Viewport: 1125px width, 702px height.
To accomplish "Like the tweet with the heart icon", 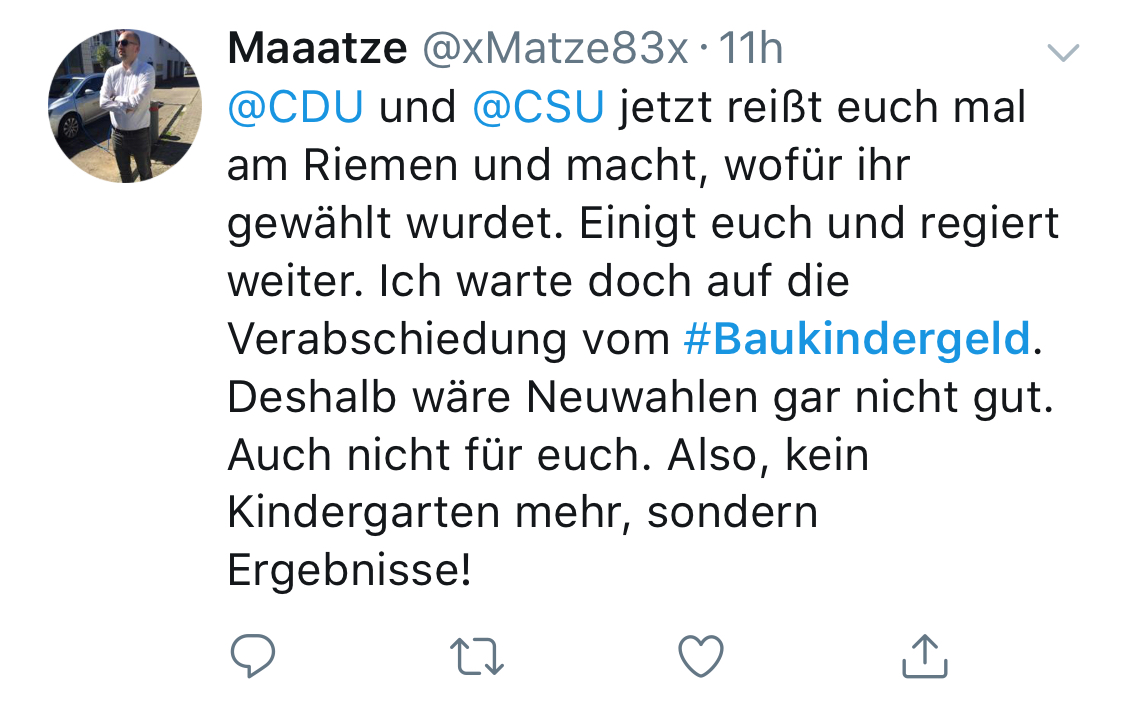I will pos(700,656).
